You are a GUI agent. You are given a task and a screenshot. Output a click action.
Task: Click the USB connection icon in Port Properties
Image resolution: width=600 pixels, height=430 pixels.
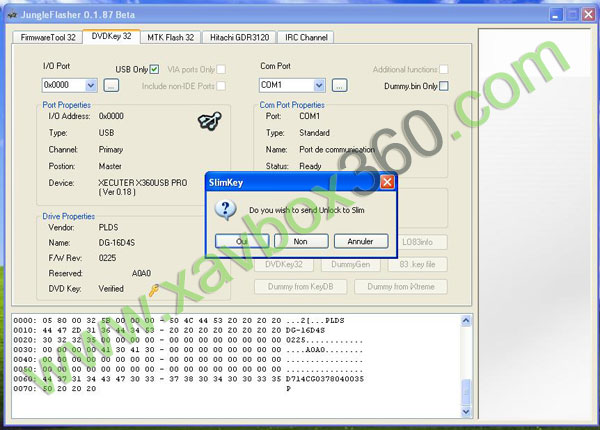point(210,121)
